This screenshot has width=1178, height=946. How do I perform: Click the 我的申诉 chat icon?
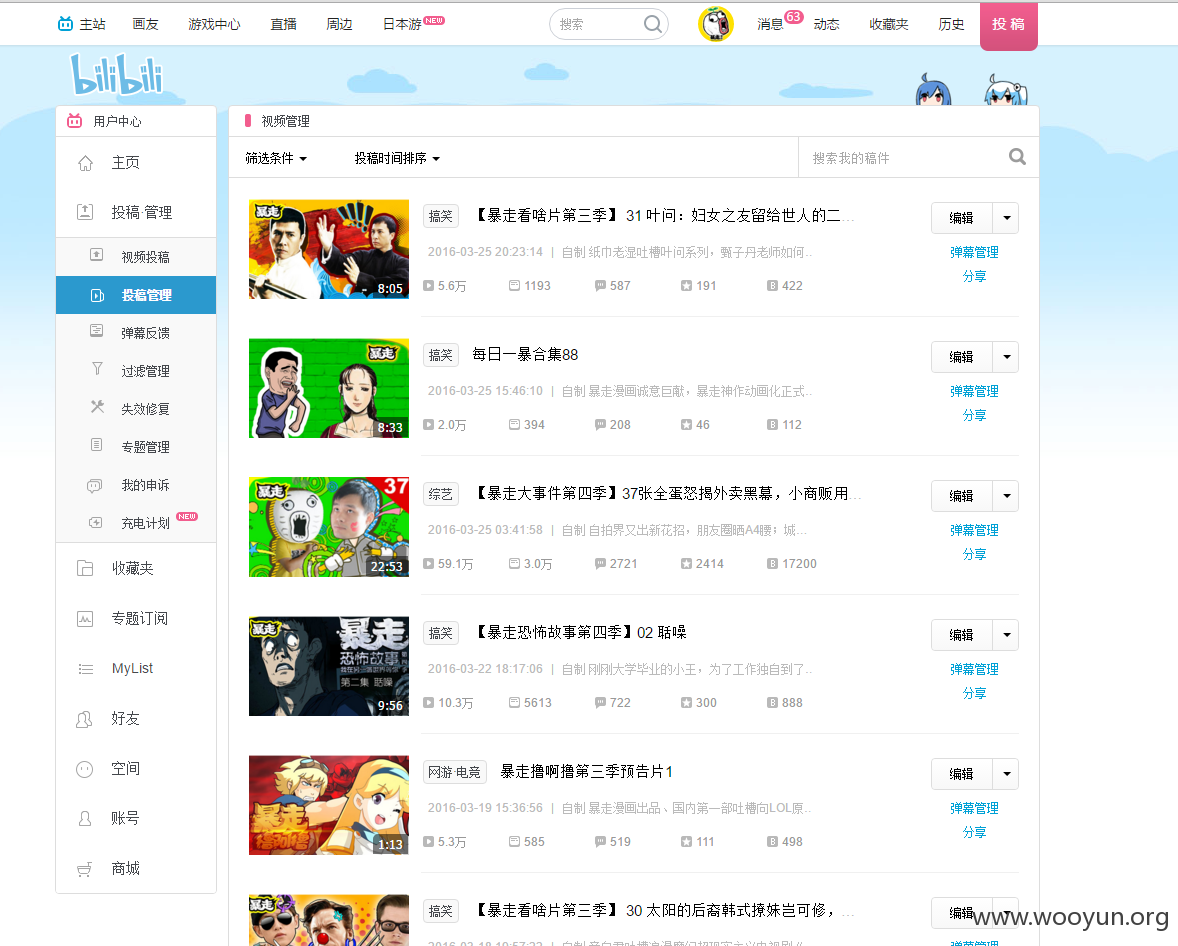pyautogui.click(x=95, y=485)
